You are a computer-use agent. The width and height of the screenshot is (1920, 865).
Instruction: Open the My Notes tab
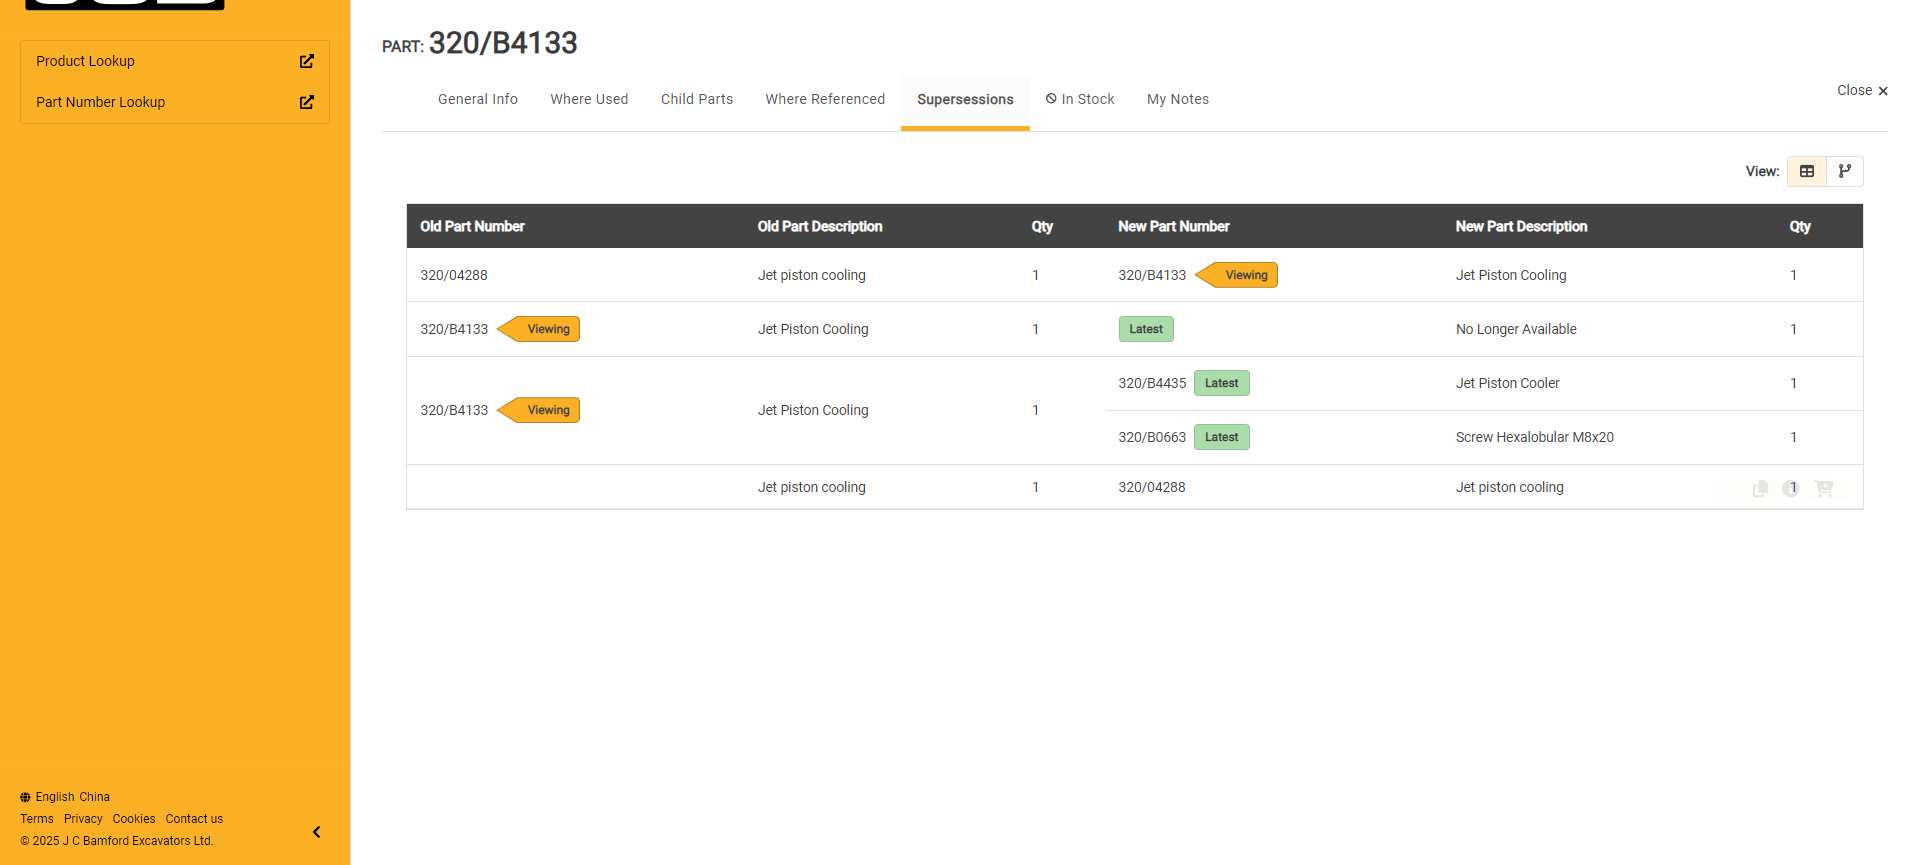[x=1177, y=99]
